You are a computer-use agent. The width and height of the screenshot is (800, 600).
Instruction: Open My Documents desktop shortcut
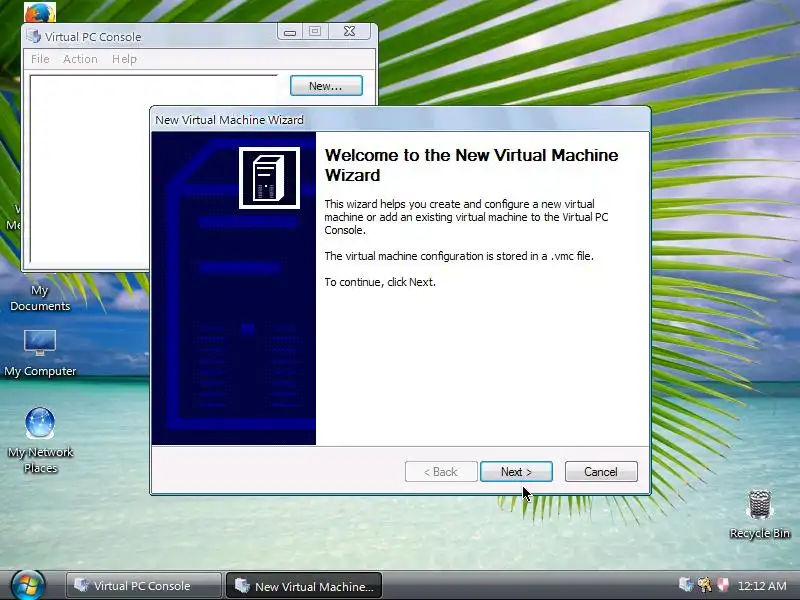click(40, 297)
